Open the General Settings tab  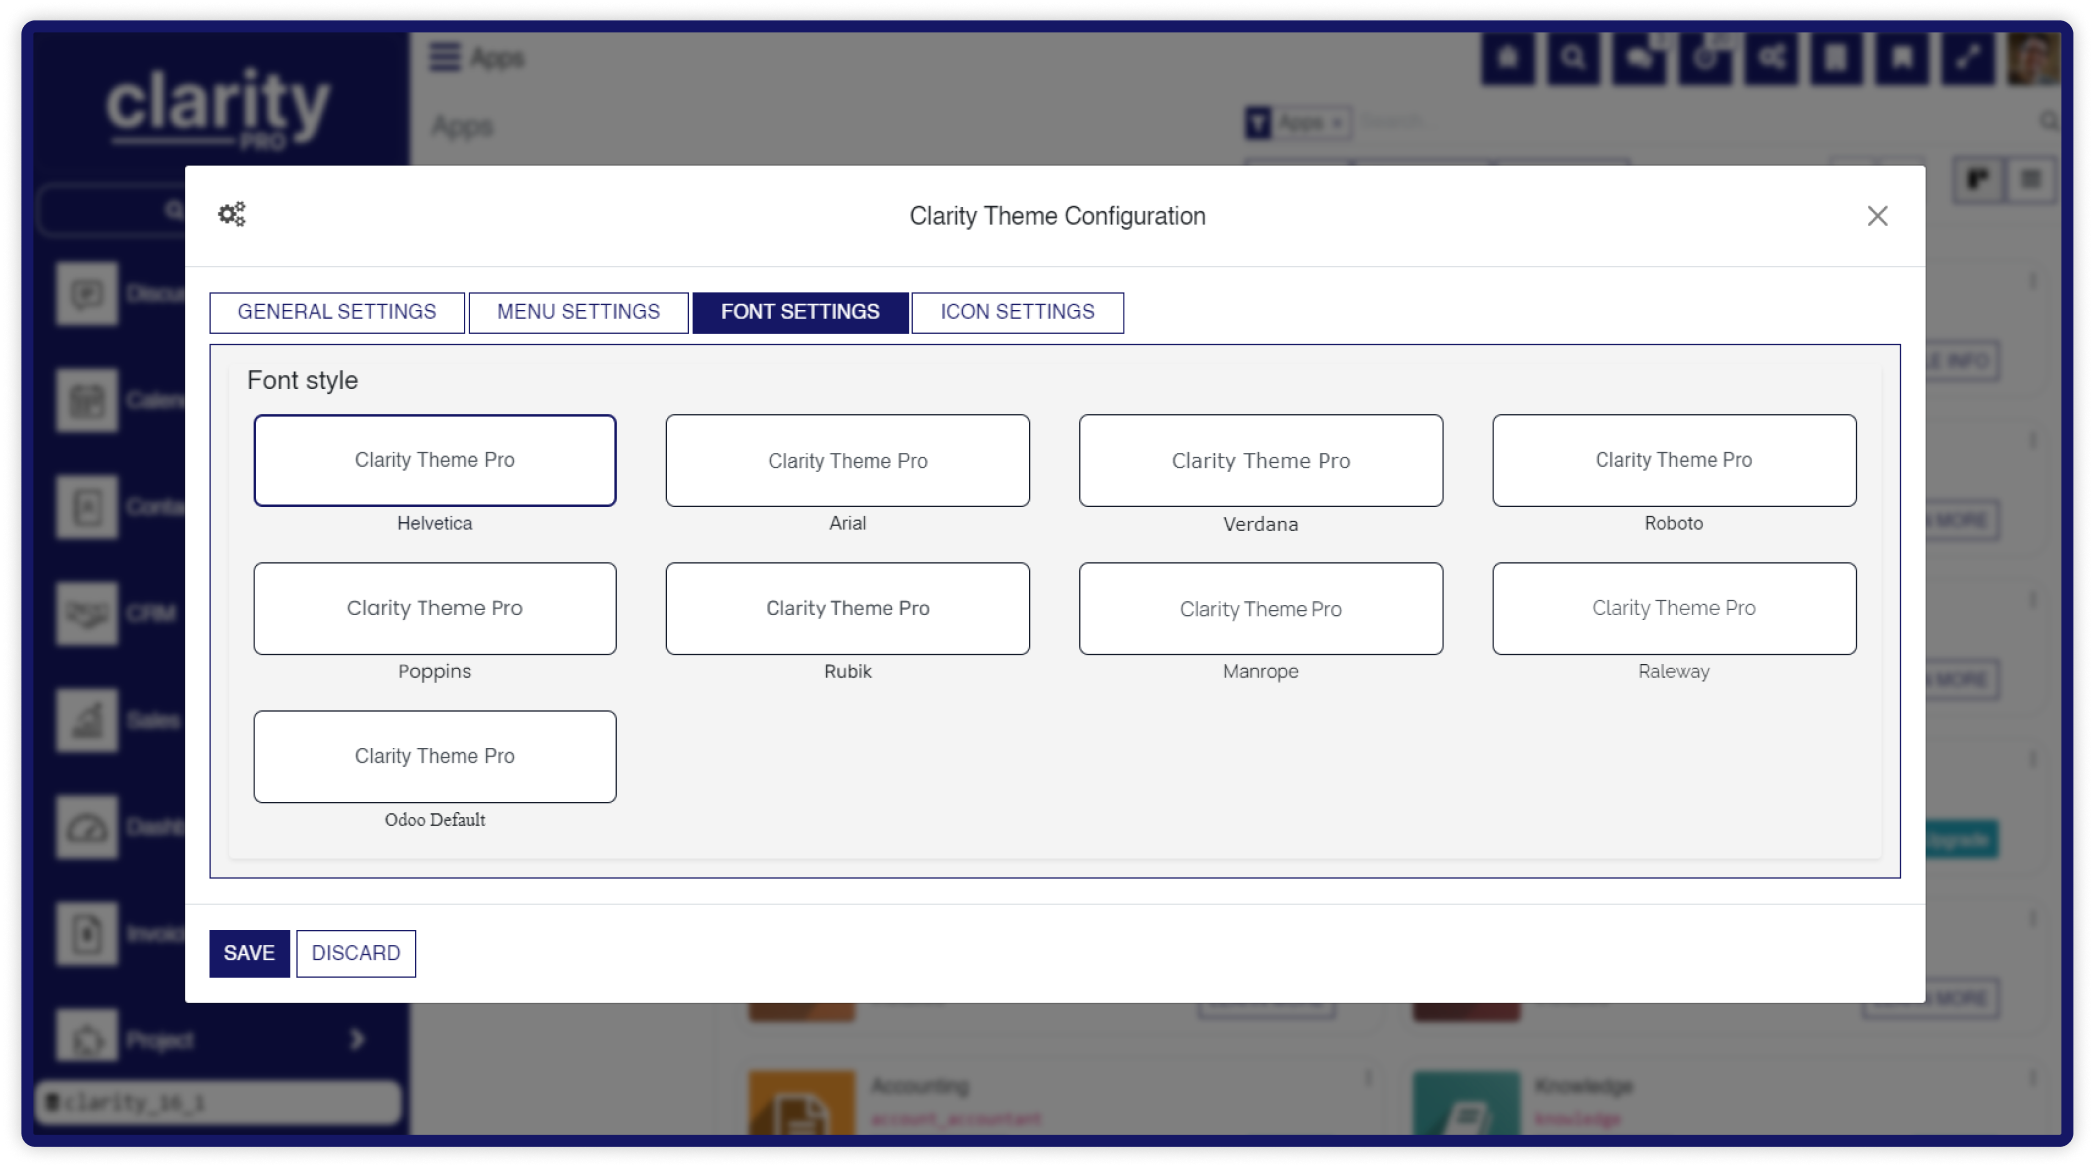pyautogui.click(x=337, y=312)
